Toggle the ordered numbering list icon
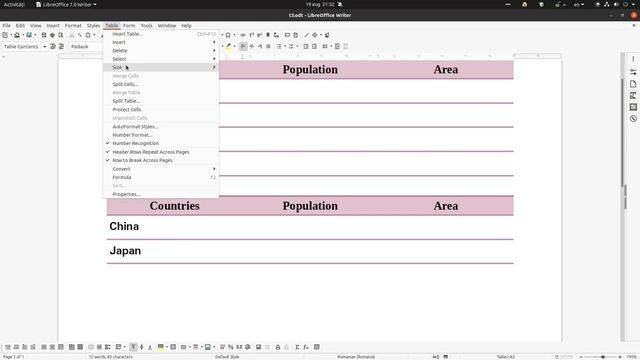The image size is (640, 360). tap(291, 47)
